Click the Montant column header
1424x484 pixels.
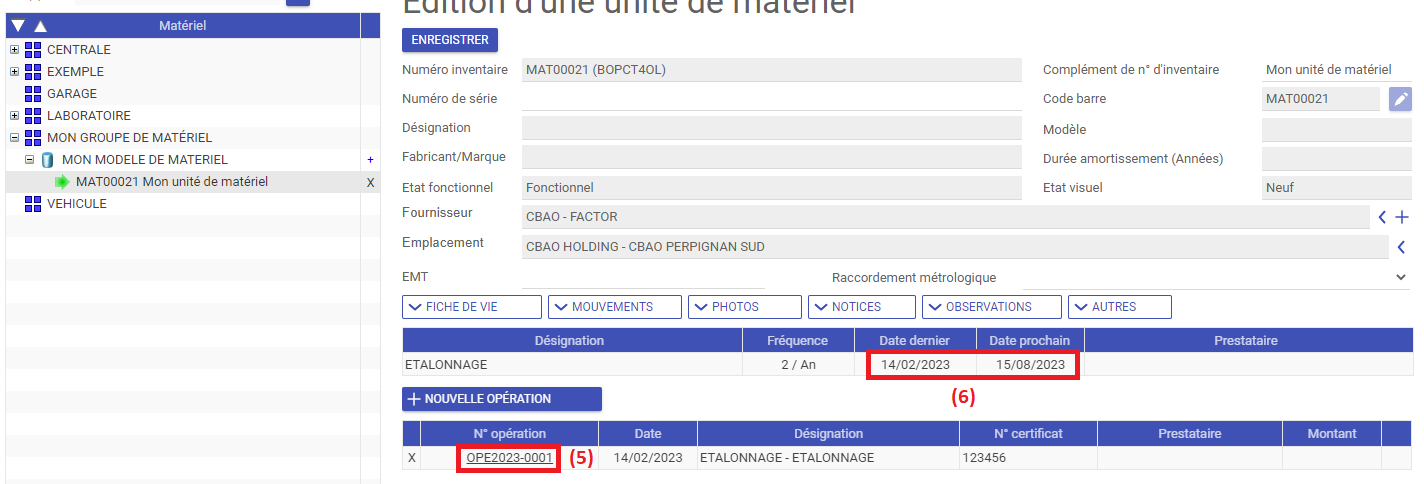point(1332,433)
